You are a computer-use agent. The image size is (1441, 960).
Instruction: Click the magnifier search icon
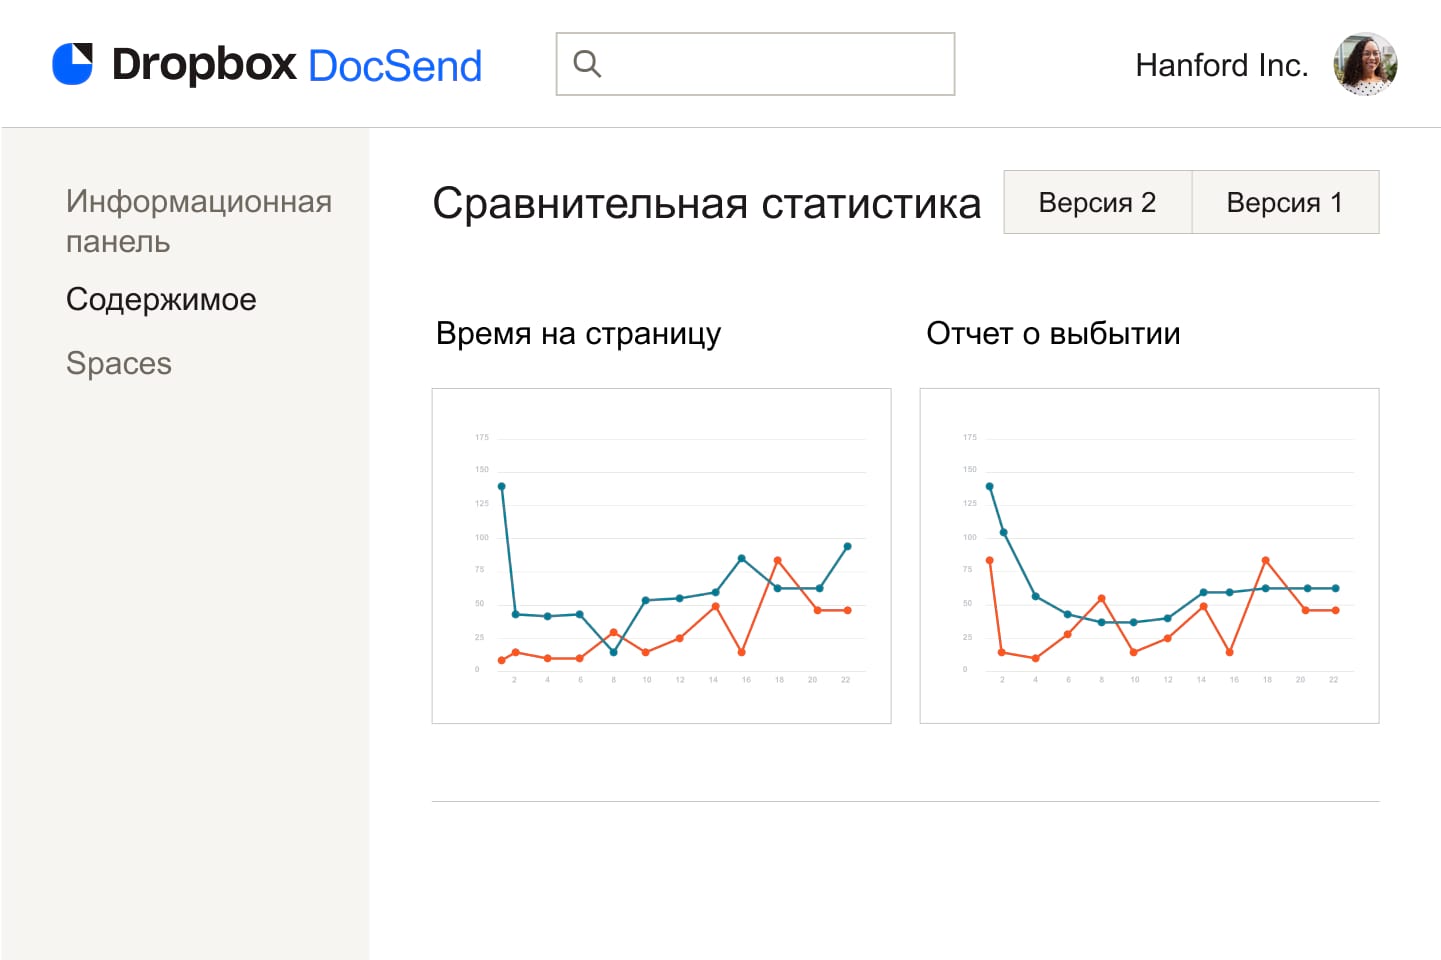coord(587,64)
